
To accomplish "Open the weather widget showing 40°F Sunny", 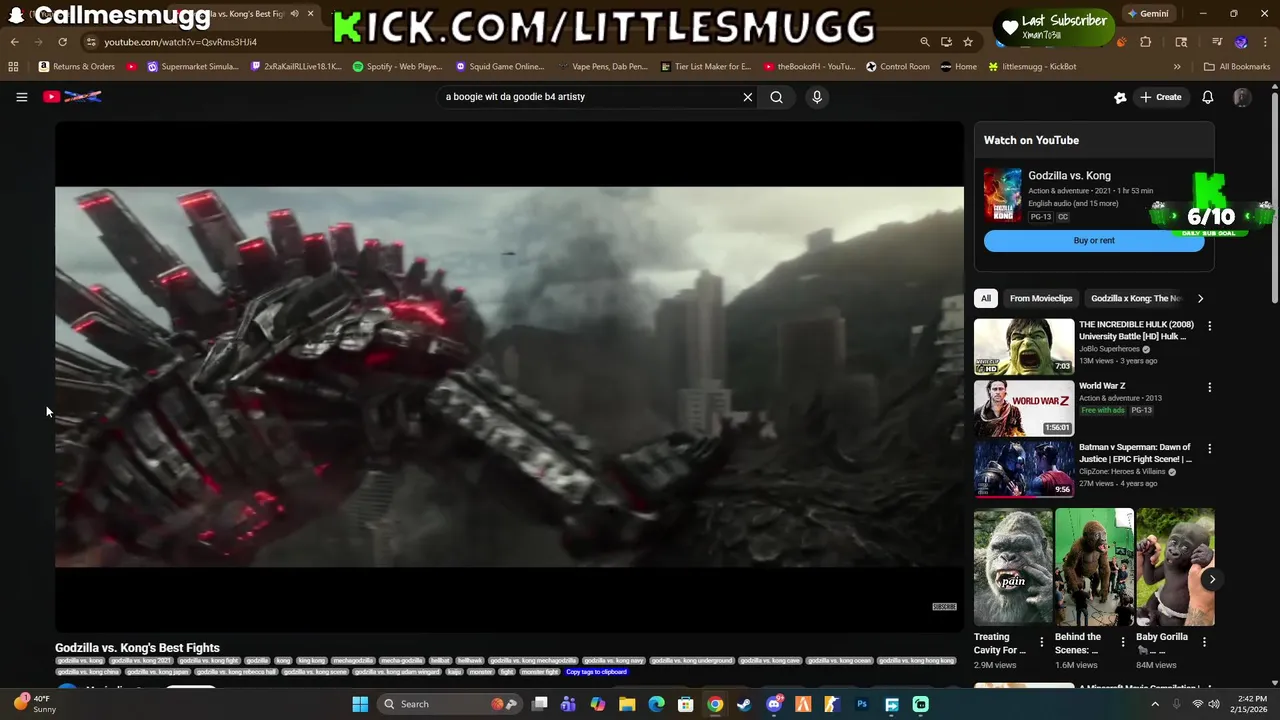I will pyautogui.click(x=34, y=704).
